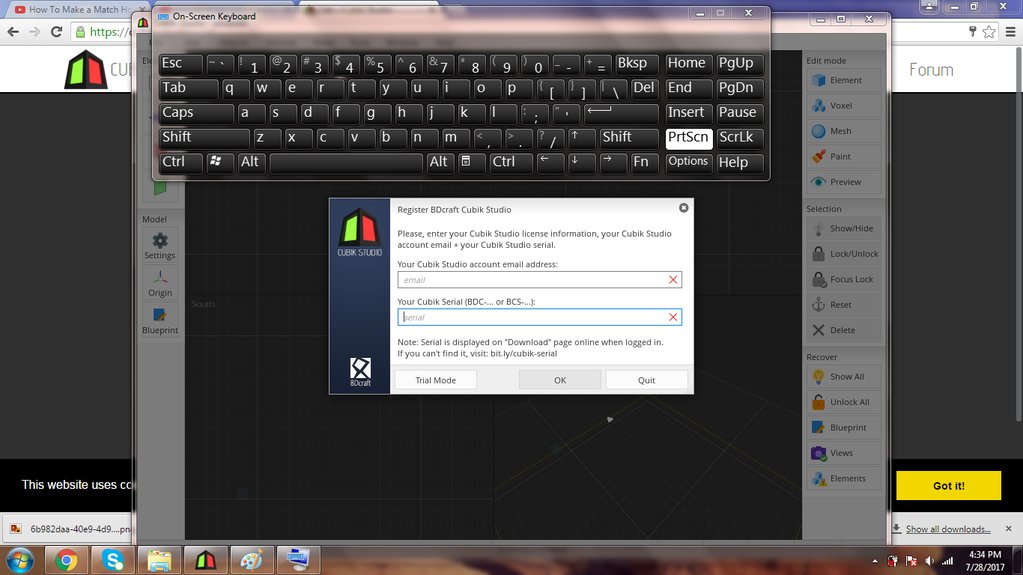
Task: Click the Got it! cookie button
Action: 948,486
